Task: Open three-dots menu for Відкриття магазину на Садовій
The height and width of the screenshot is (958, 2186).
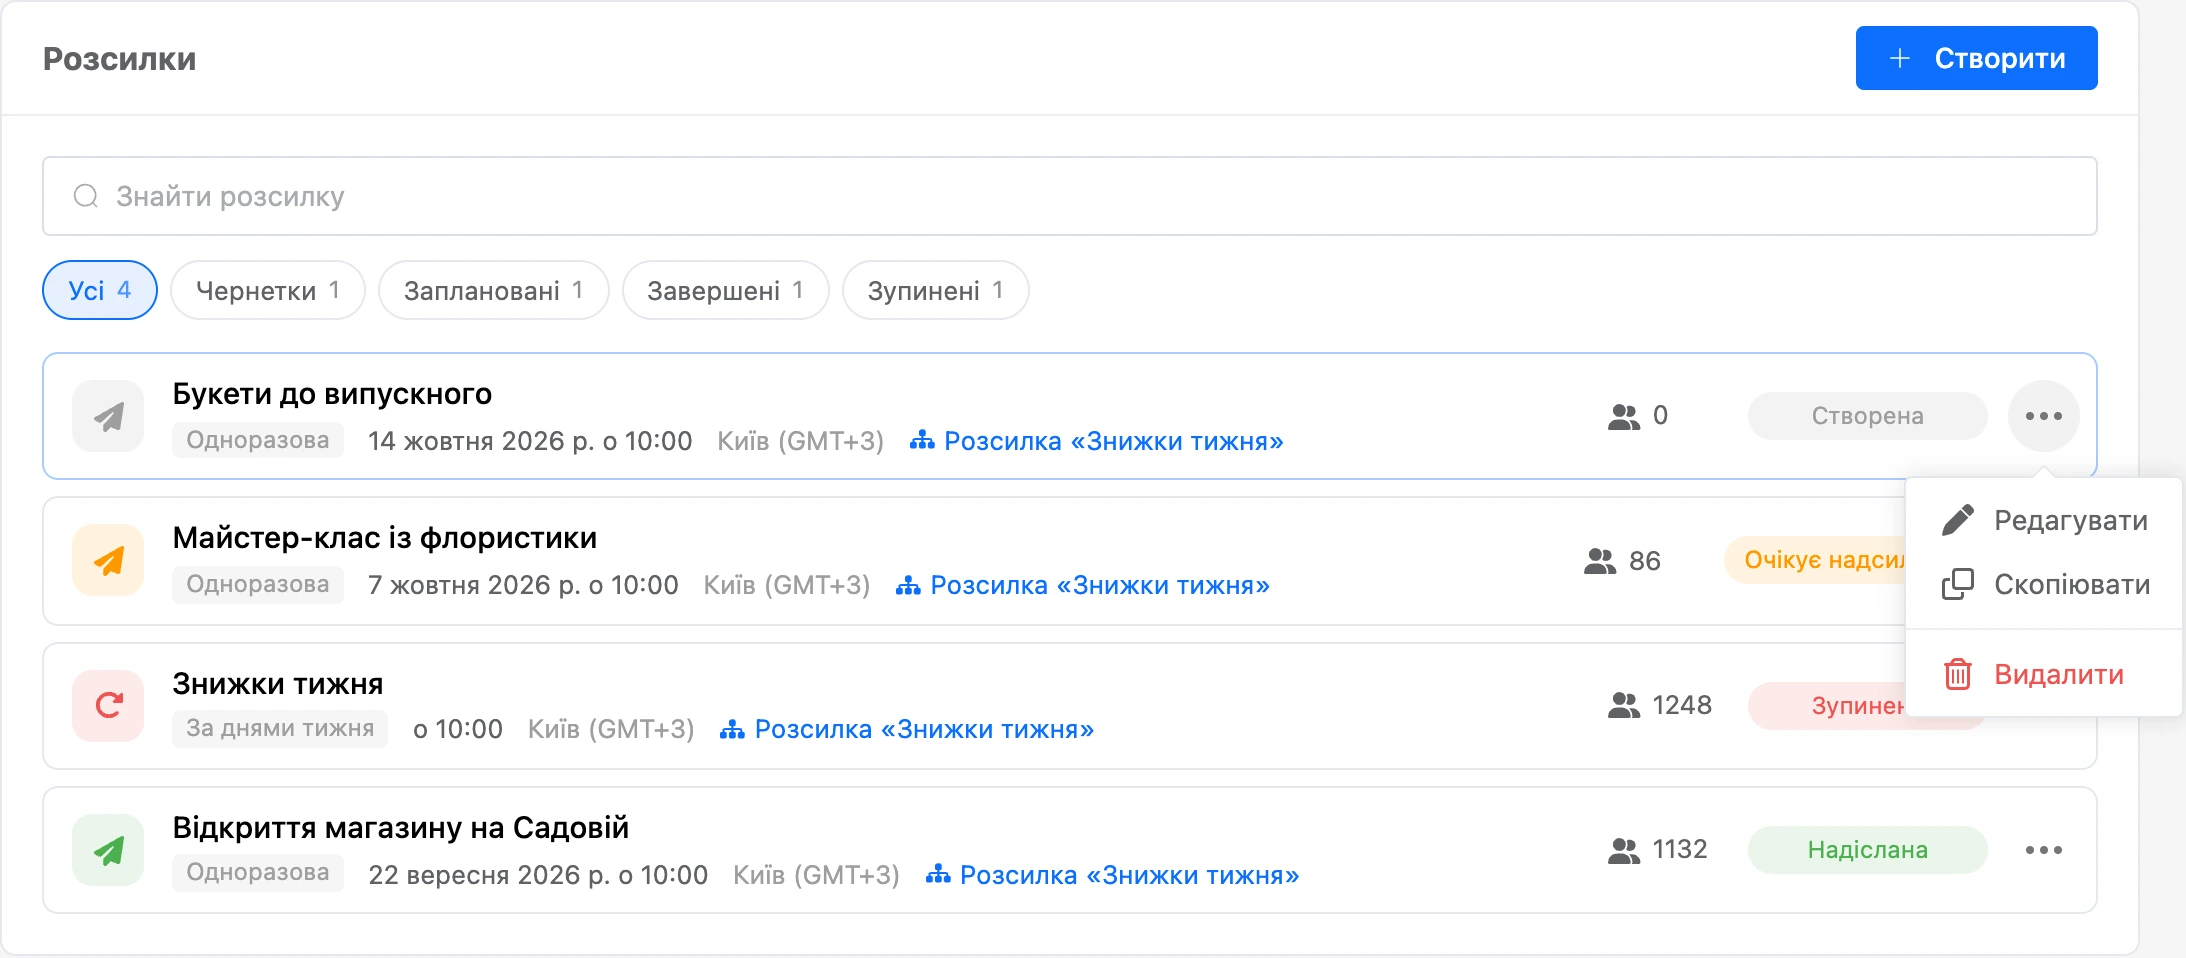Action: pos(2043,850)
